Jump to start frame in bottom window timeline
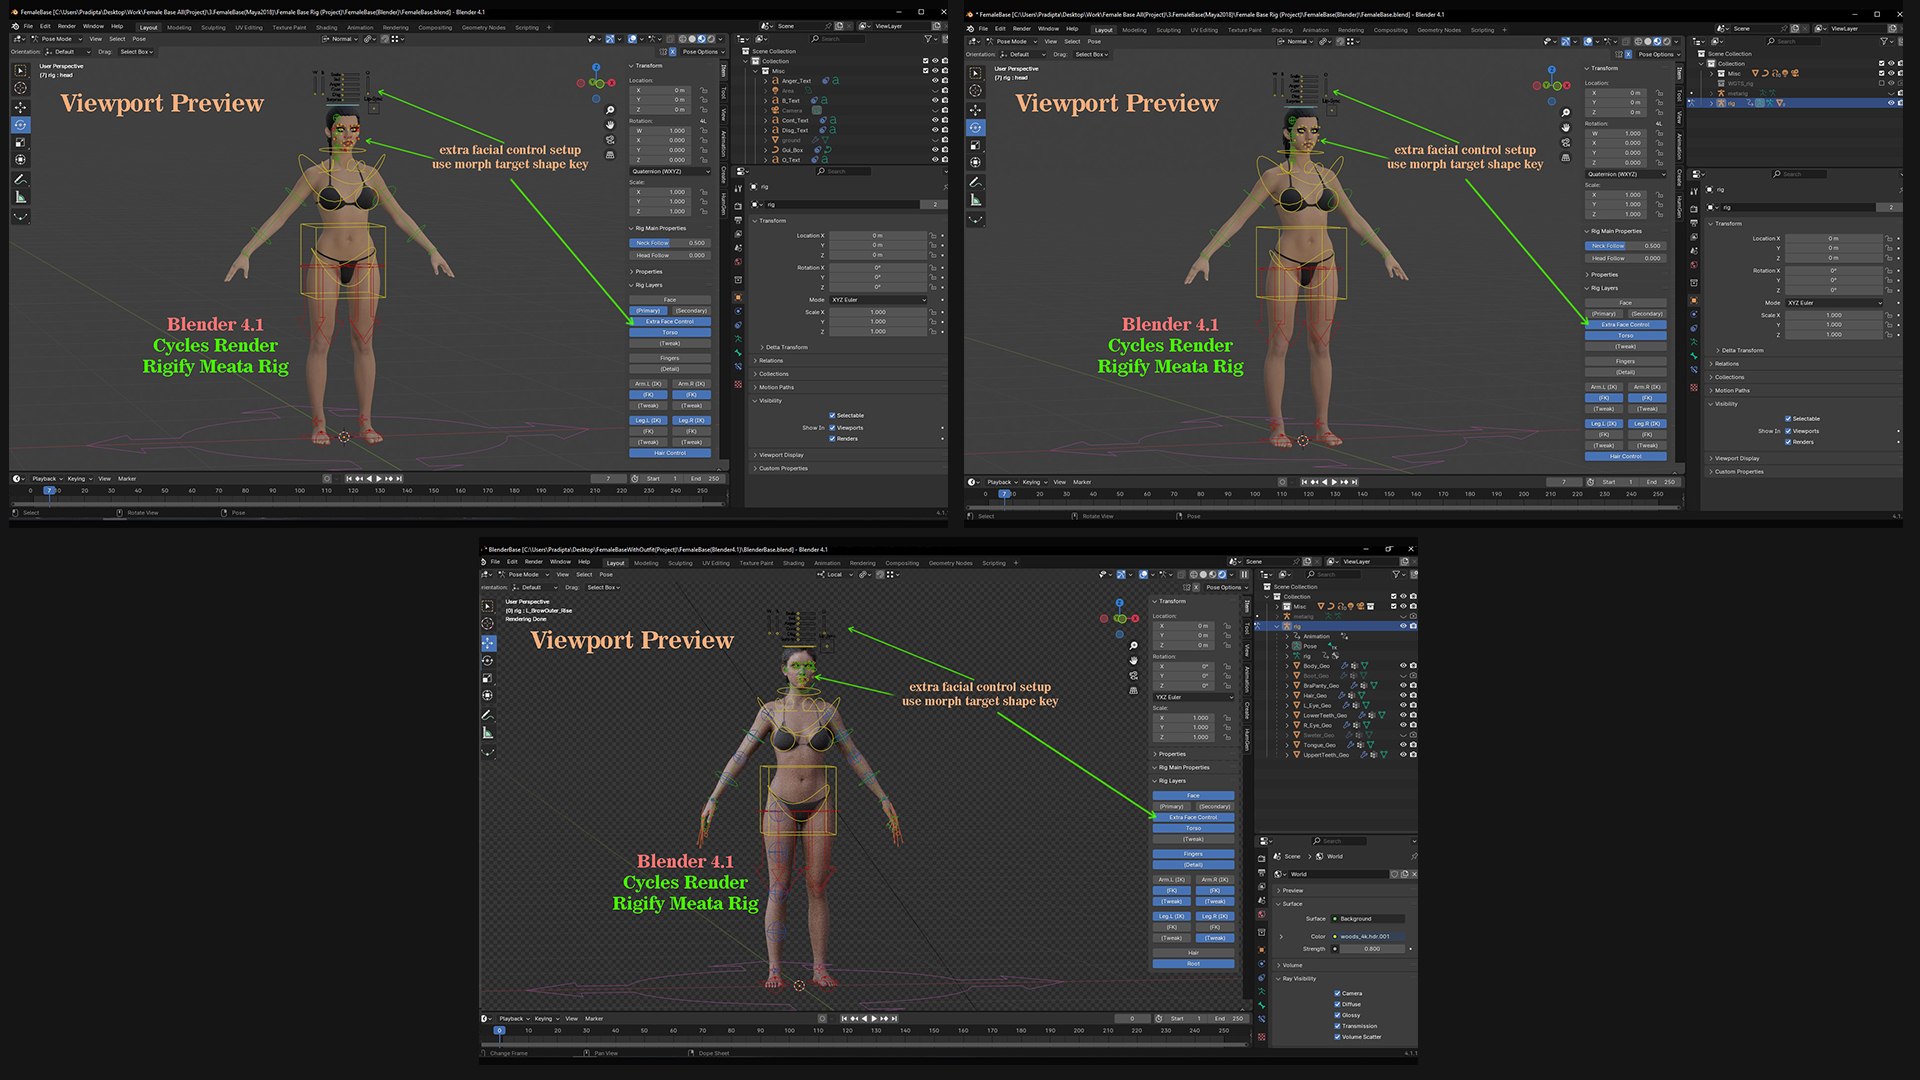The width and height of the screenshot is (1920, 1080). click(x=844, y=1018)
